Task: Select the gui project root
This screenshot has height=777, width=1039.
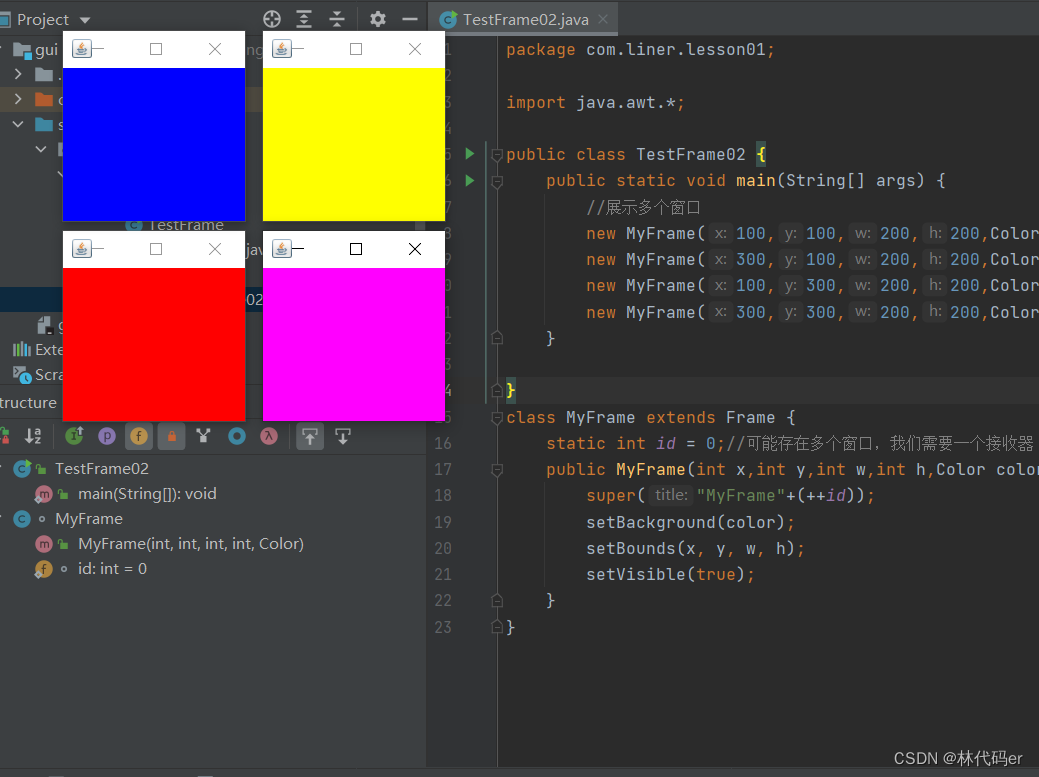Action: (x=35, y=50)
